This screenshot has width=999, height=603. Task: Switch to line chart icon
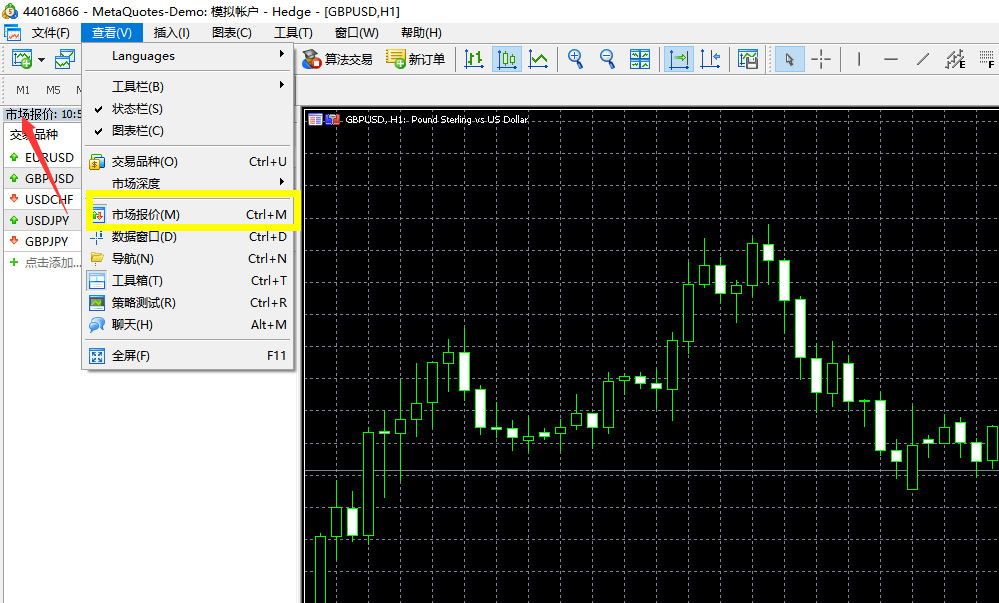point(539,59)
